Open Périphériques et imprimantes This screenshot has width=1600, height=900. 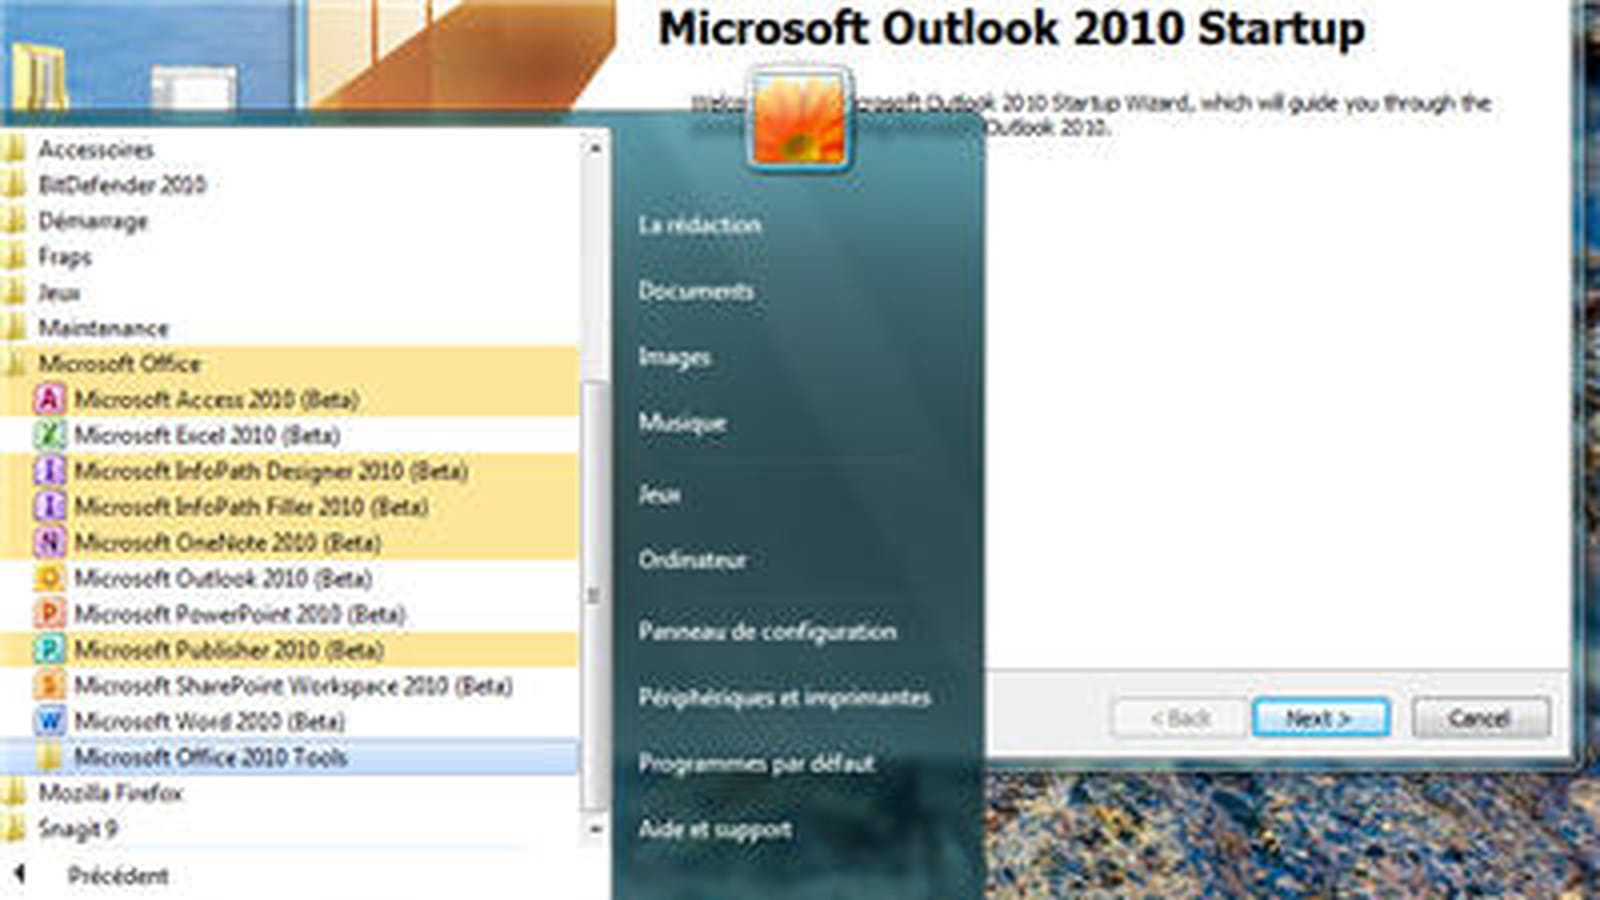[x=784, y=698]
